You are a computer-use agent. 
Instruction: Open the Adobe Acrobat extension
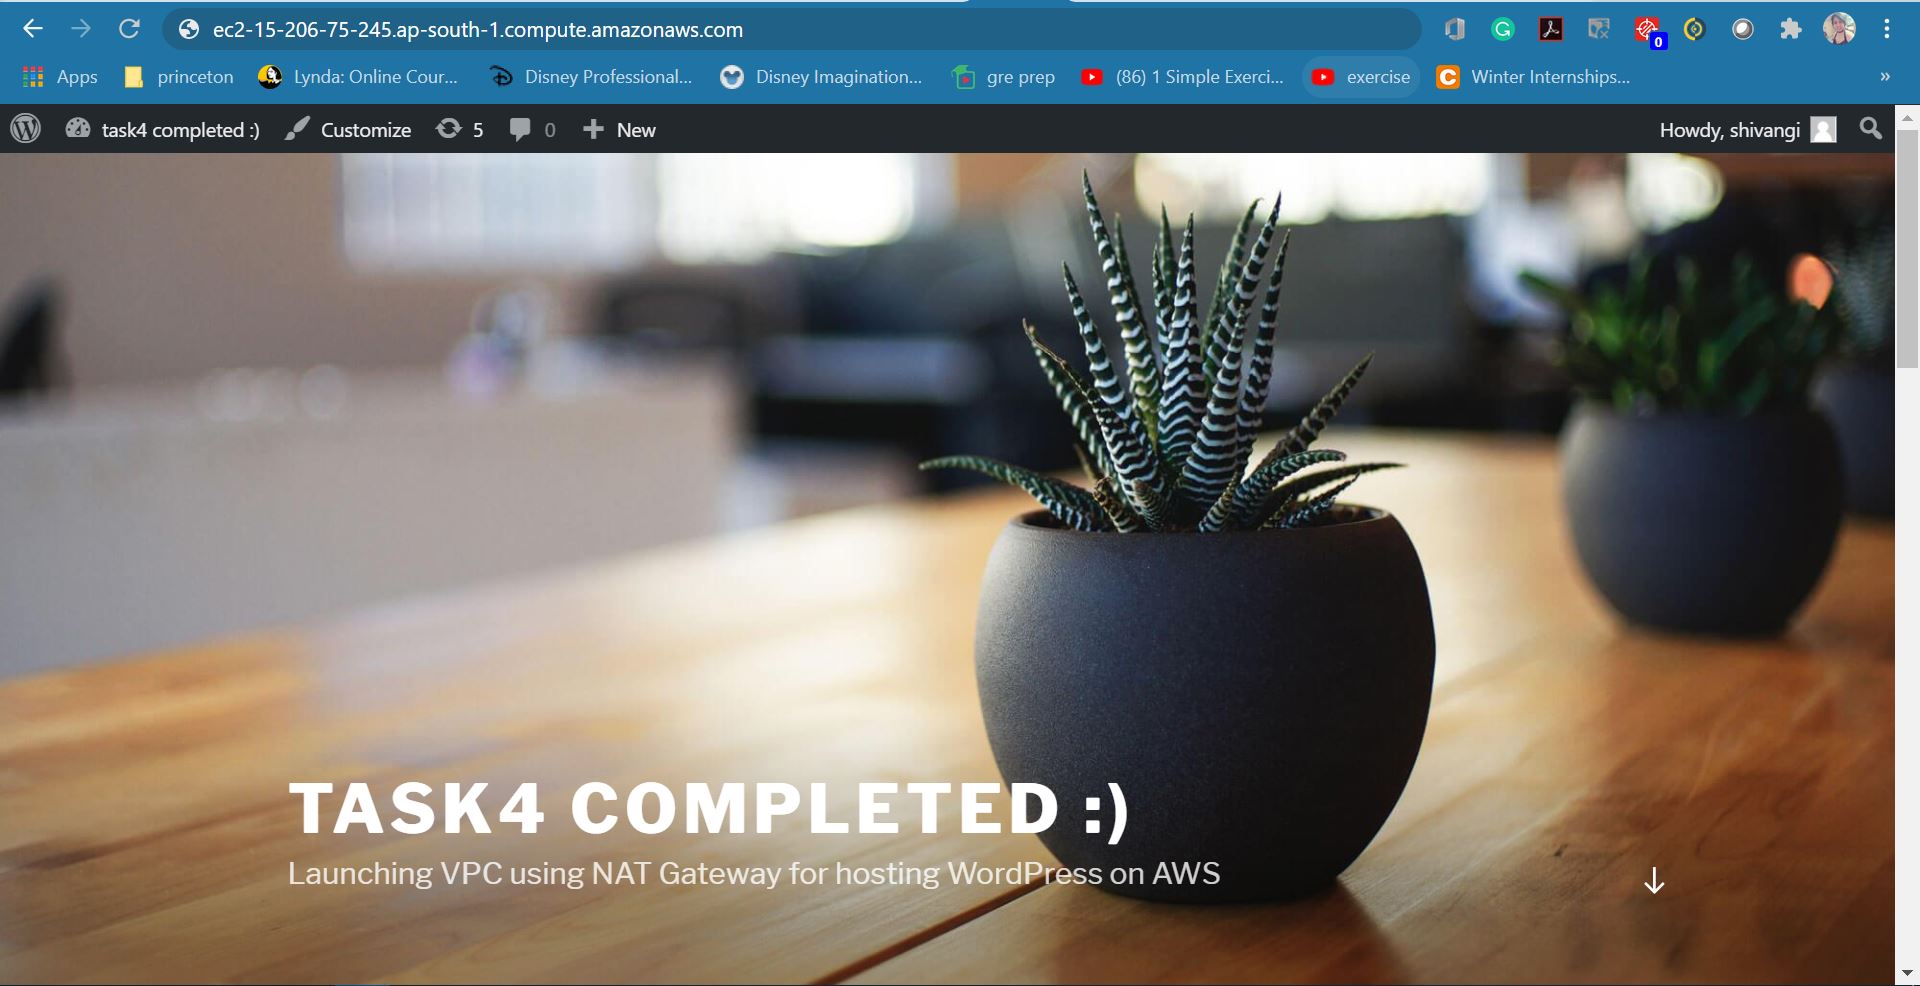pyautogui.click(x=1551, y=30)
